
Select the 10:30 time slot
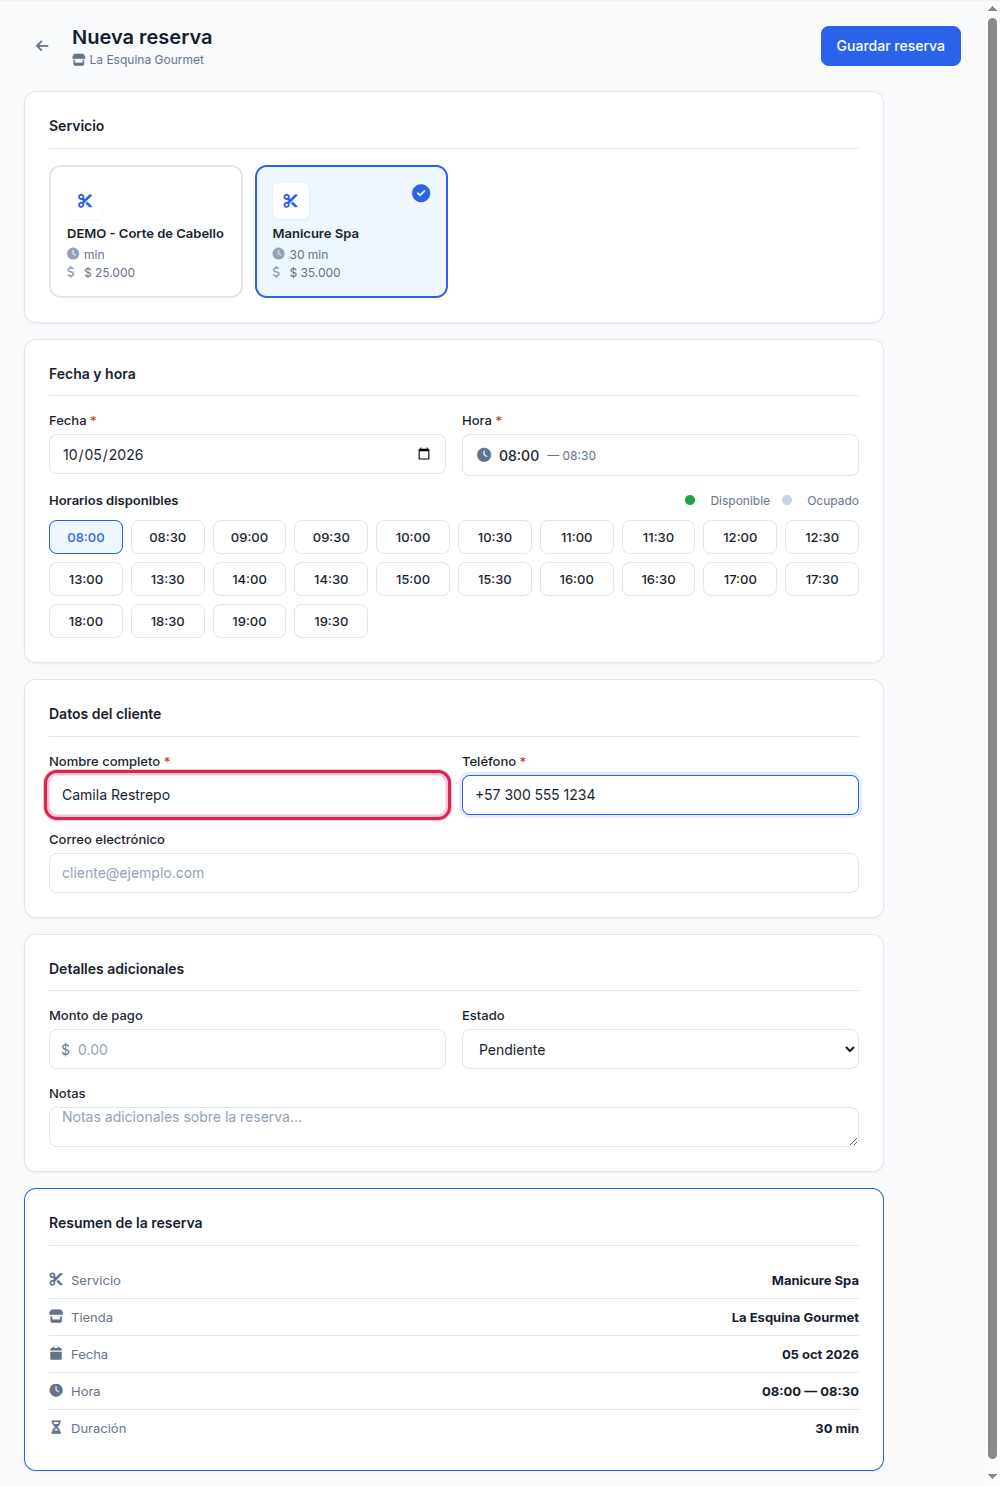point(495,537)
